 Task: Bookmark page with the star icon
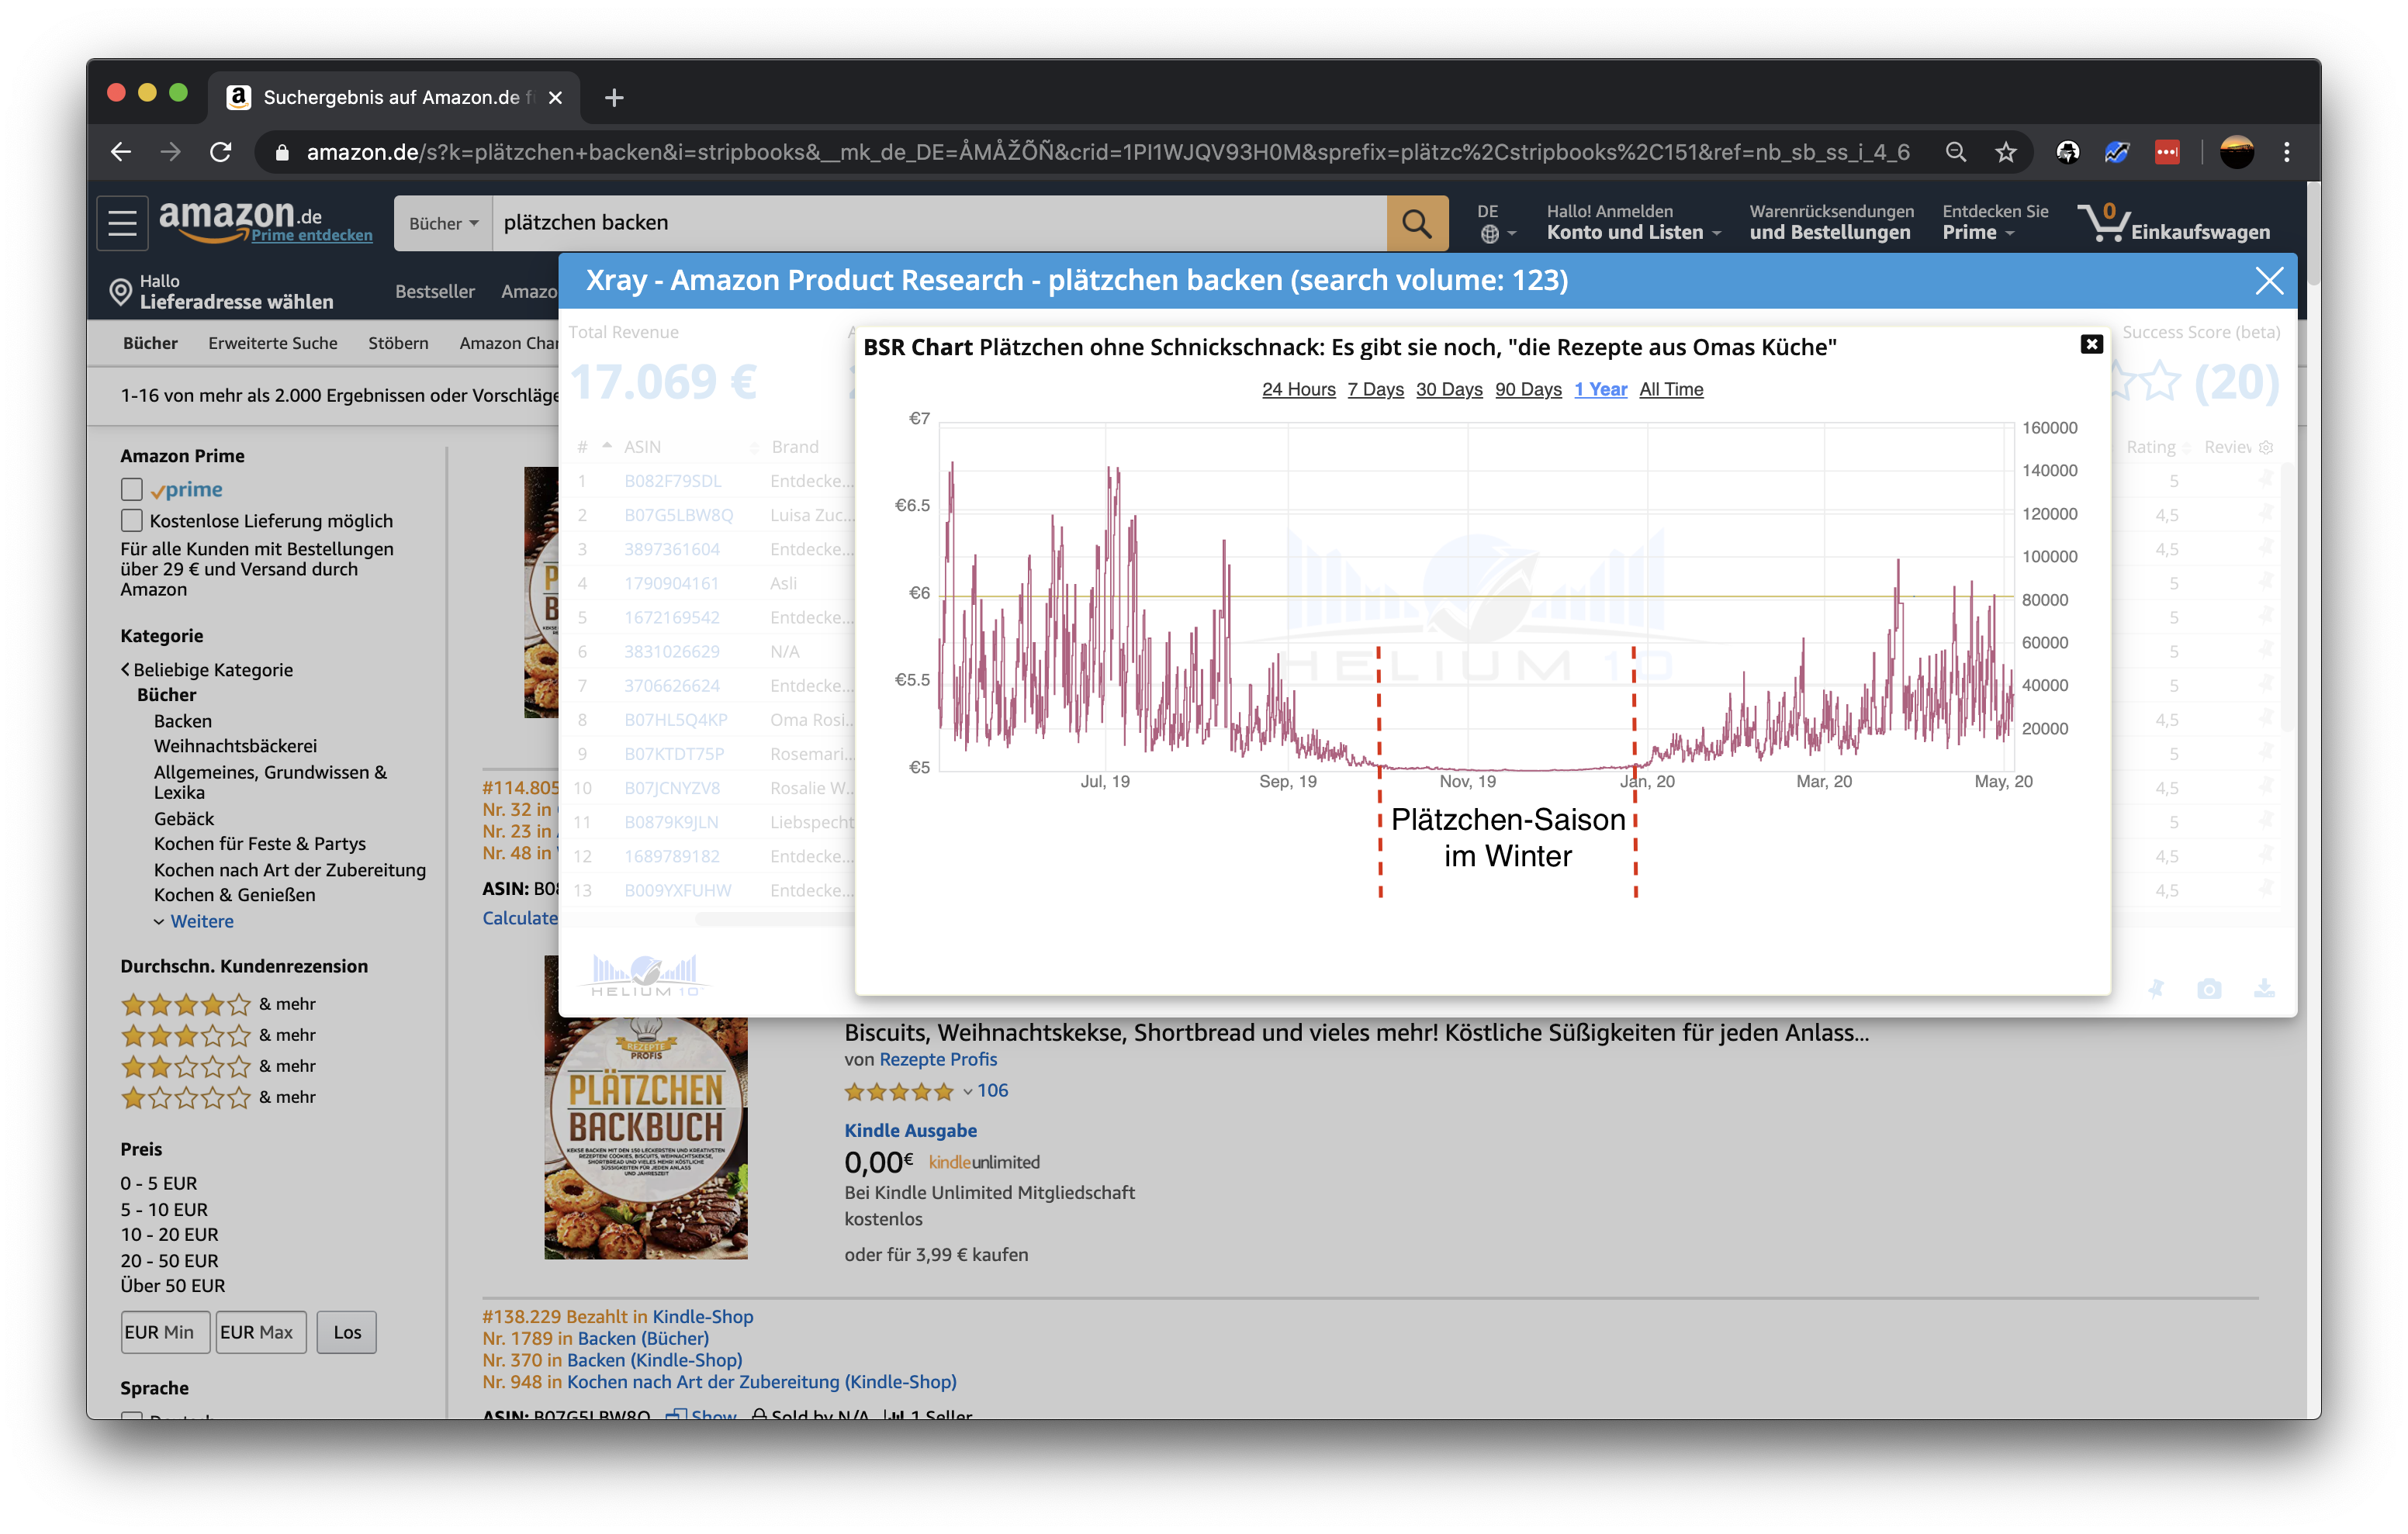point(2006,152)
